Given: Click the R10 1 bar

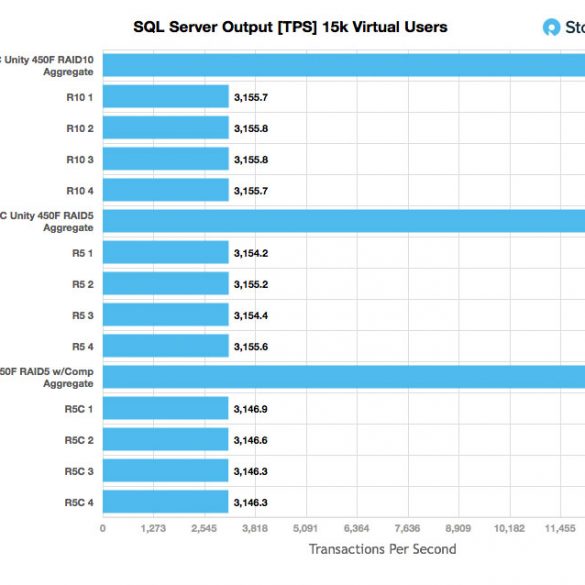Looking at the screenshot, I should pos(166,97).
